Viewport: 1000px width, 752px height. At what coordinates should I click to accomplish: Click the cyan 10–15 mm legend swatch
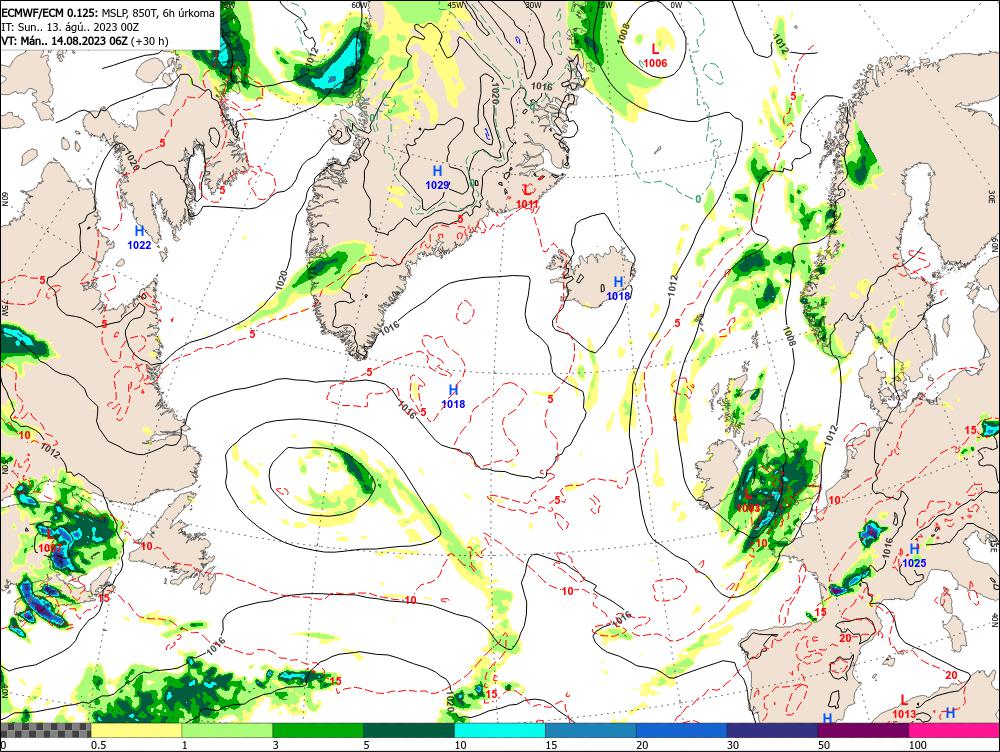point(499,730)
